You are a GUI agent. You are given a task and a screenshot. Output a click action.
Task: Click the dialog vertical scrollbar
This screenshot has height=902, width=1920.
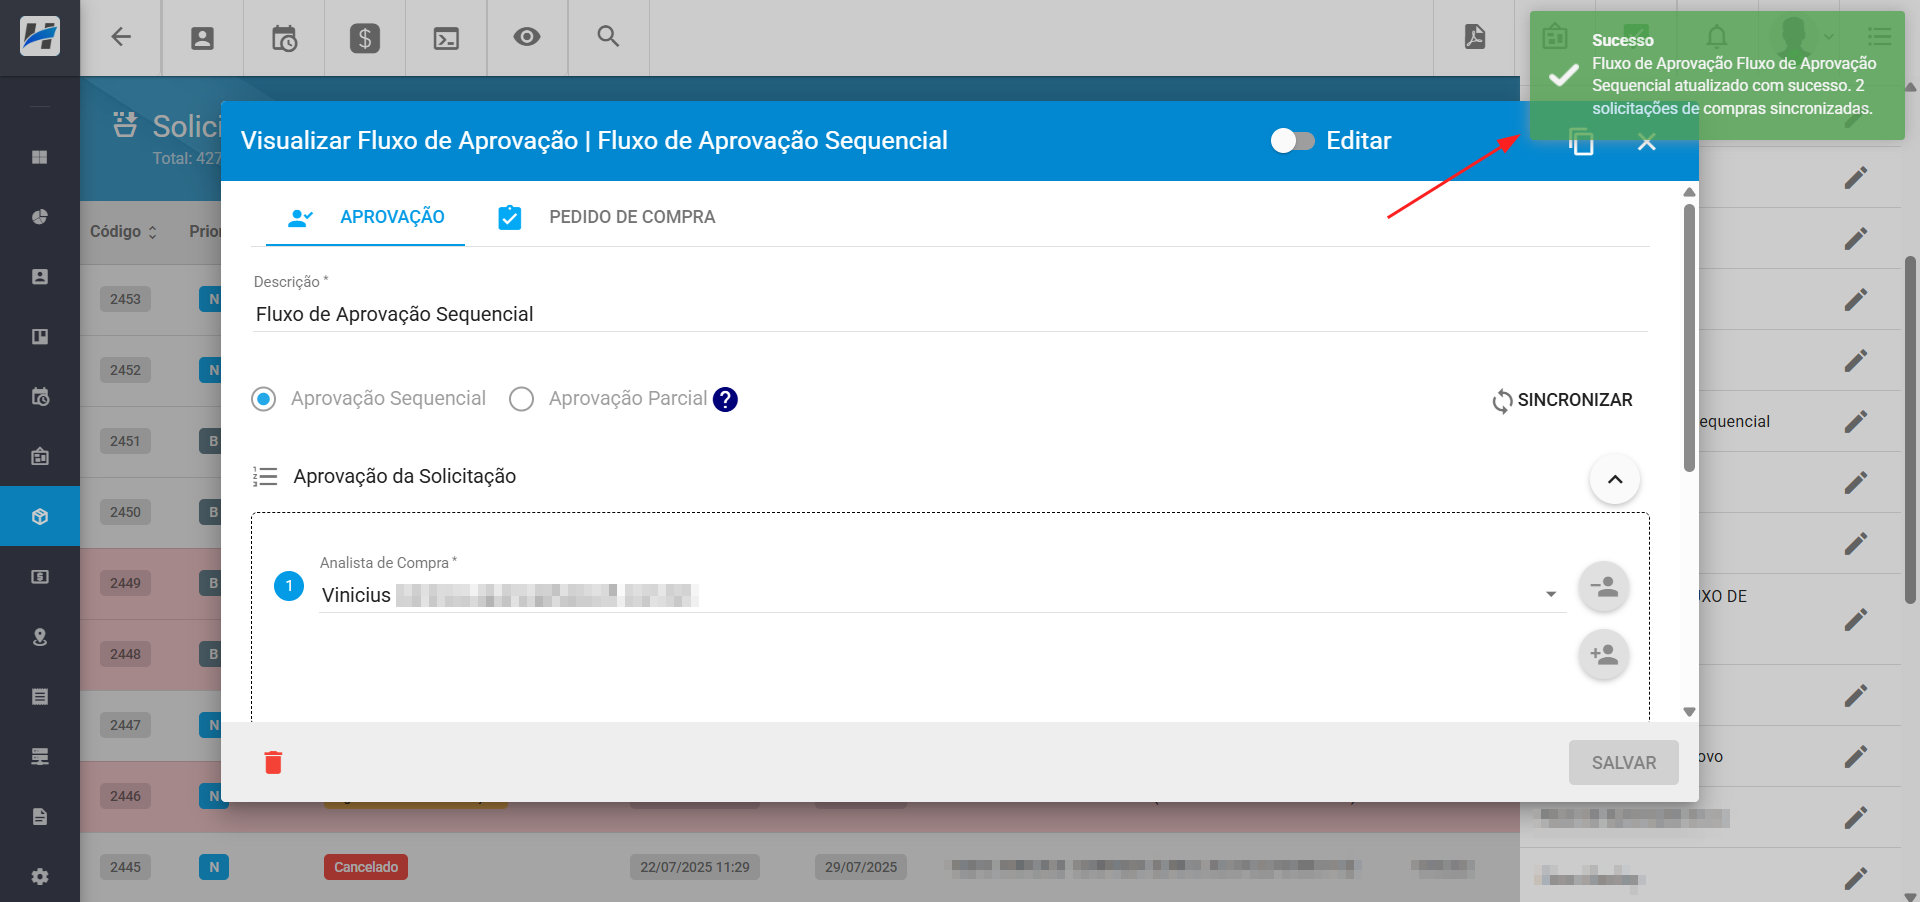pyautogui.click(x=1689, y=337)
